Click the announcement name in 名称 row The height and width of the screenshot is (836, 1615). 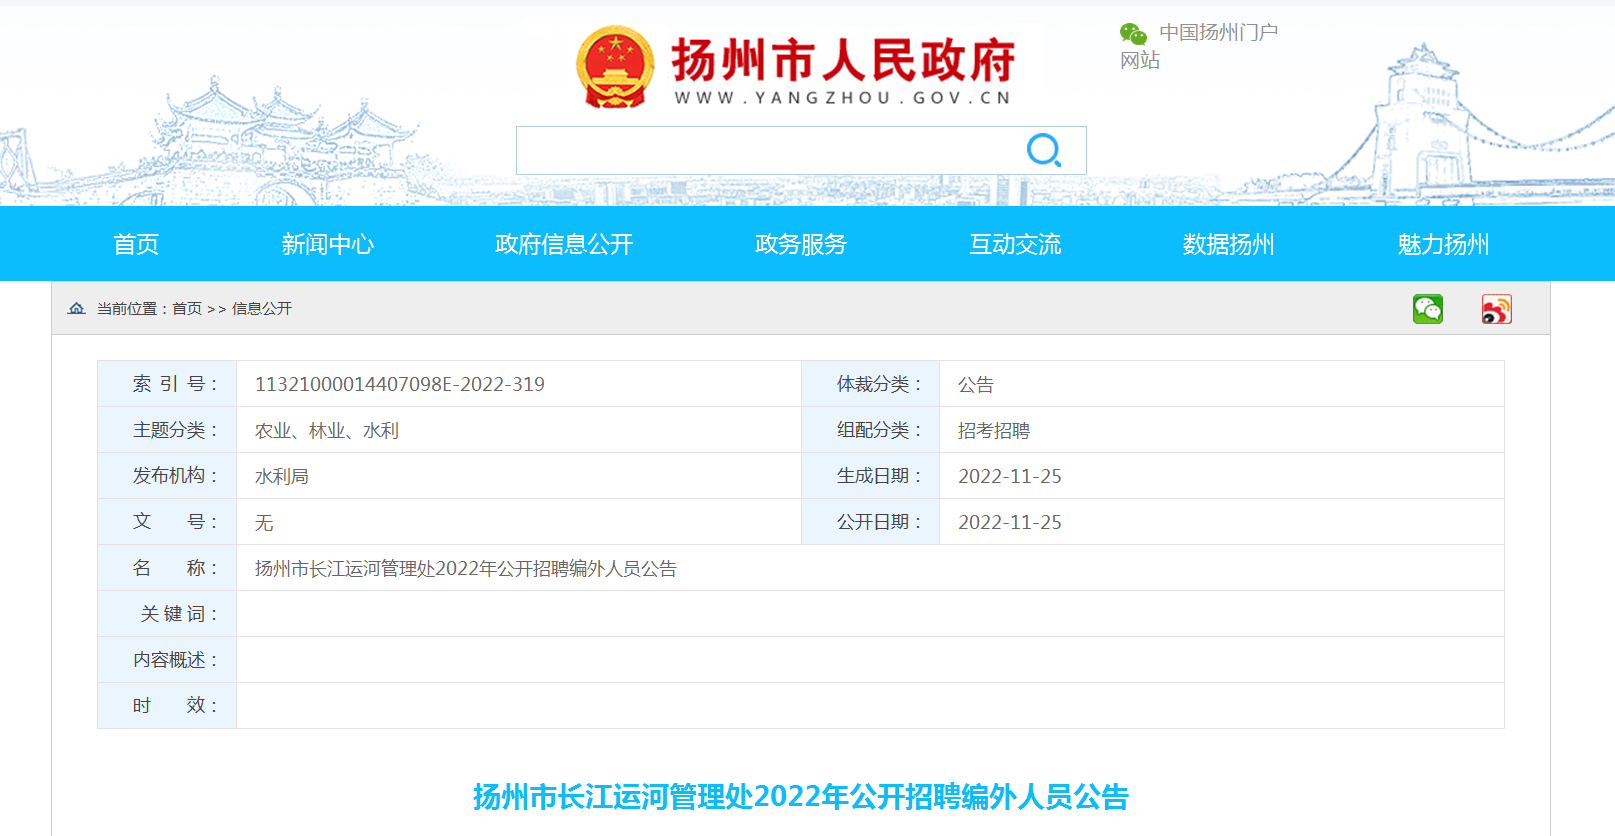(x=465, y=569)
